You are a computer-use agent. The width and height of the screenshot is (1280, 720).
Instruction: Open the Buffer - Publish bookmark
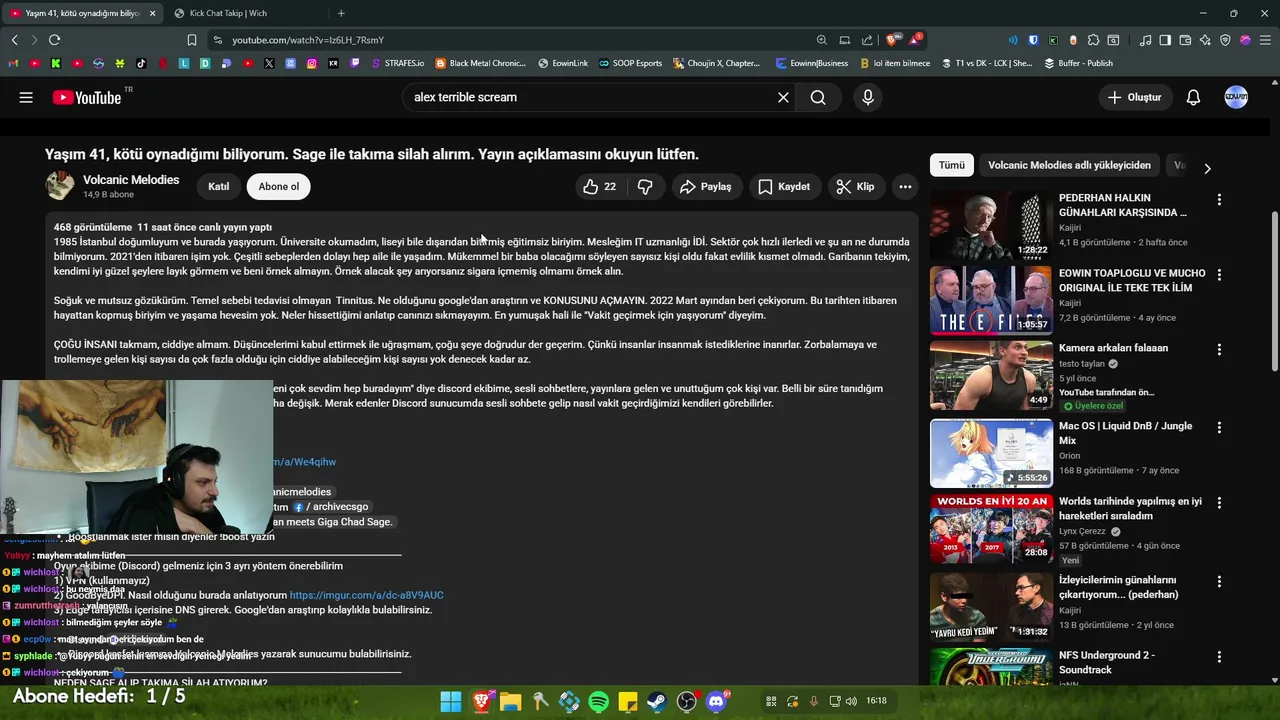point(1078,63)
